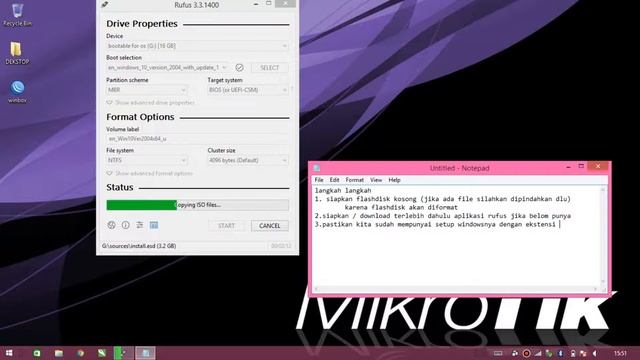640x360 pixels.
Task: Open the volume speaker tray icon
Action: (x=595, y=353)
